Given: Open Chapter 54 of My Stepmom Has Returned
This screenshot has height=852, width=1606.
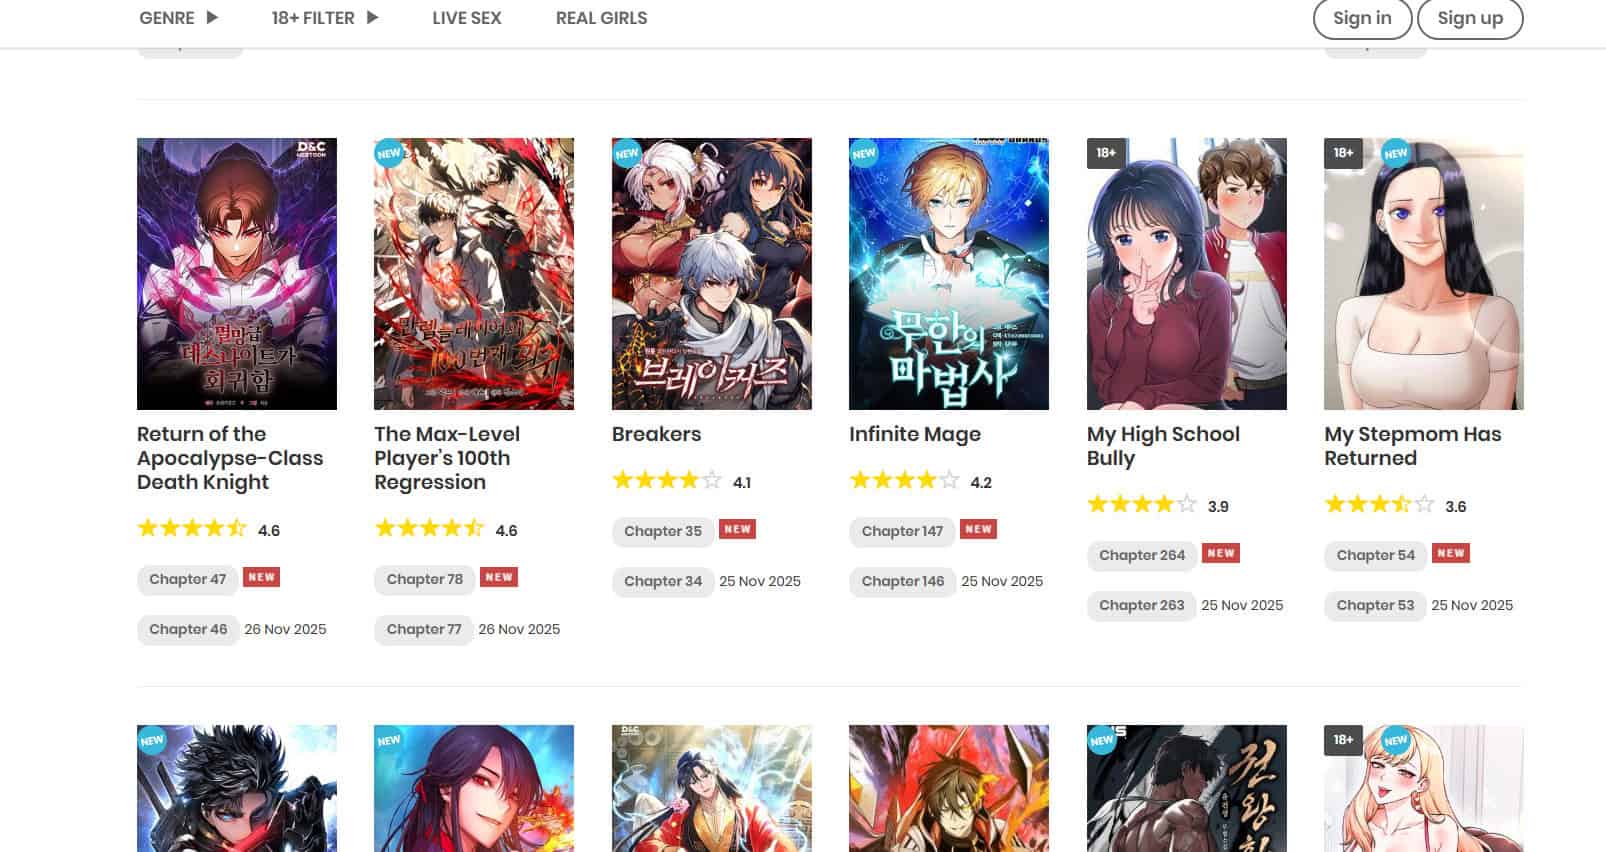Looking at the screenshot, I should point(1376,555).
